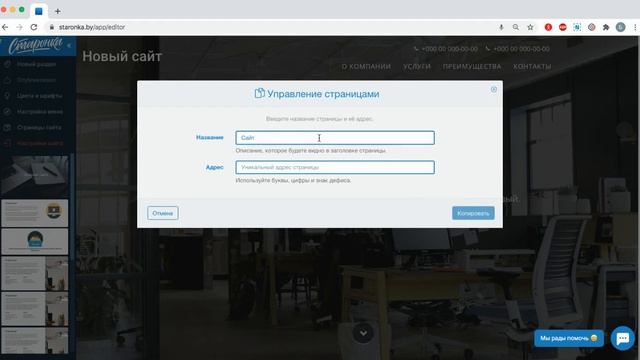Click the icon beside Цвета и шрифты
Viewport: 640px width, 360px height.
click(x=7, y=96)
